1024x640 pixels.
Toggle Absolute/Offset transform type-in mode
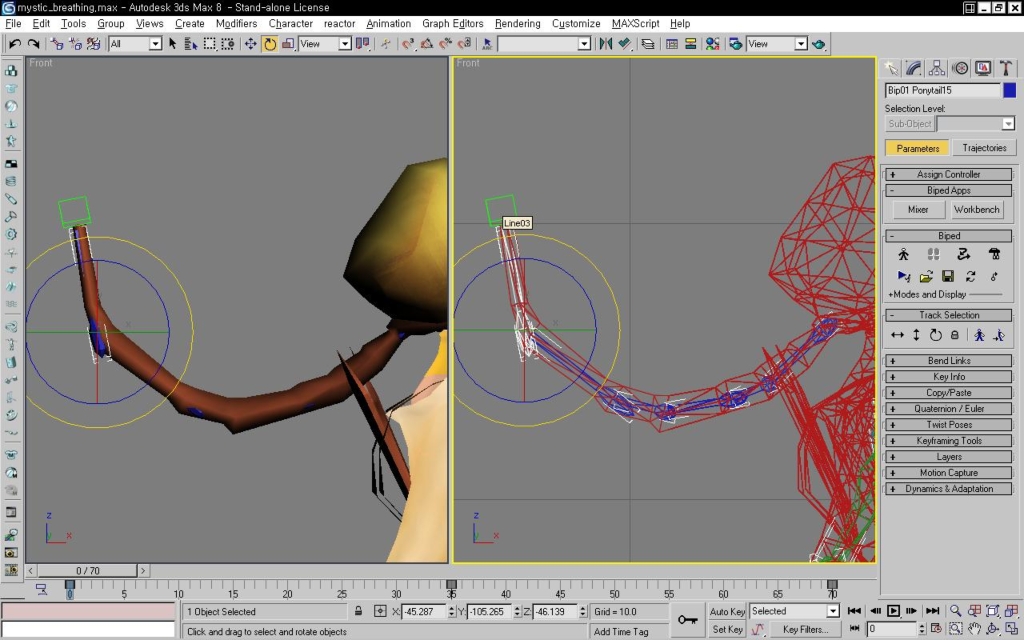[380, 611]
